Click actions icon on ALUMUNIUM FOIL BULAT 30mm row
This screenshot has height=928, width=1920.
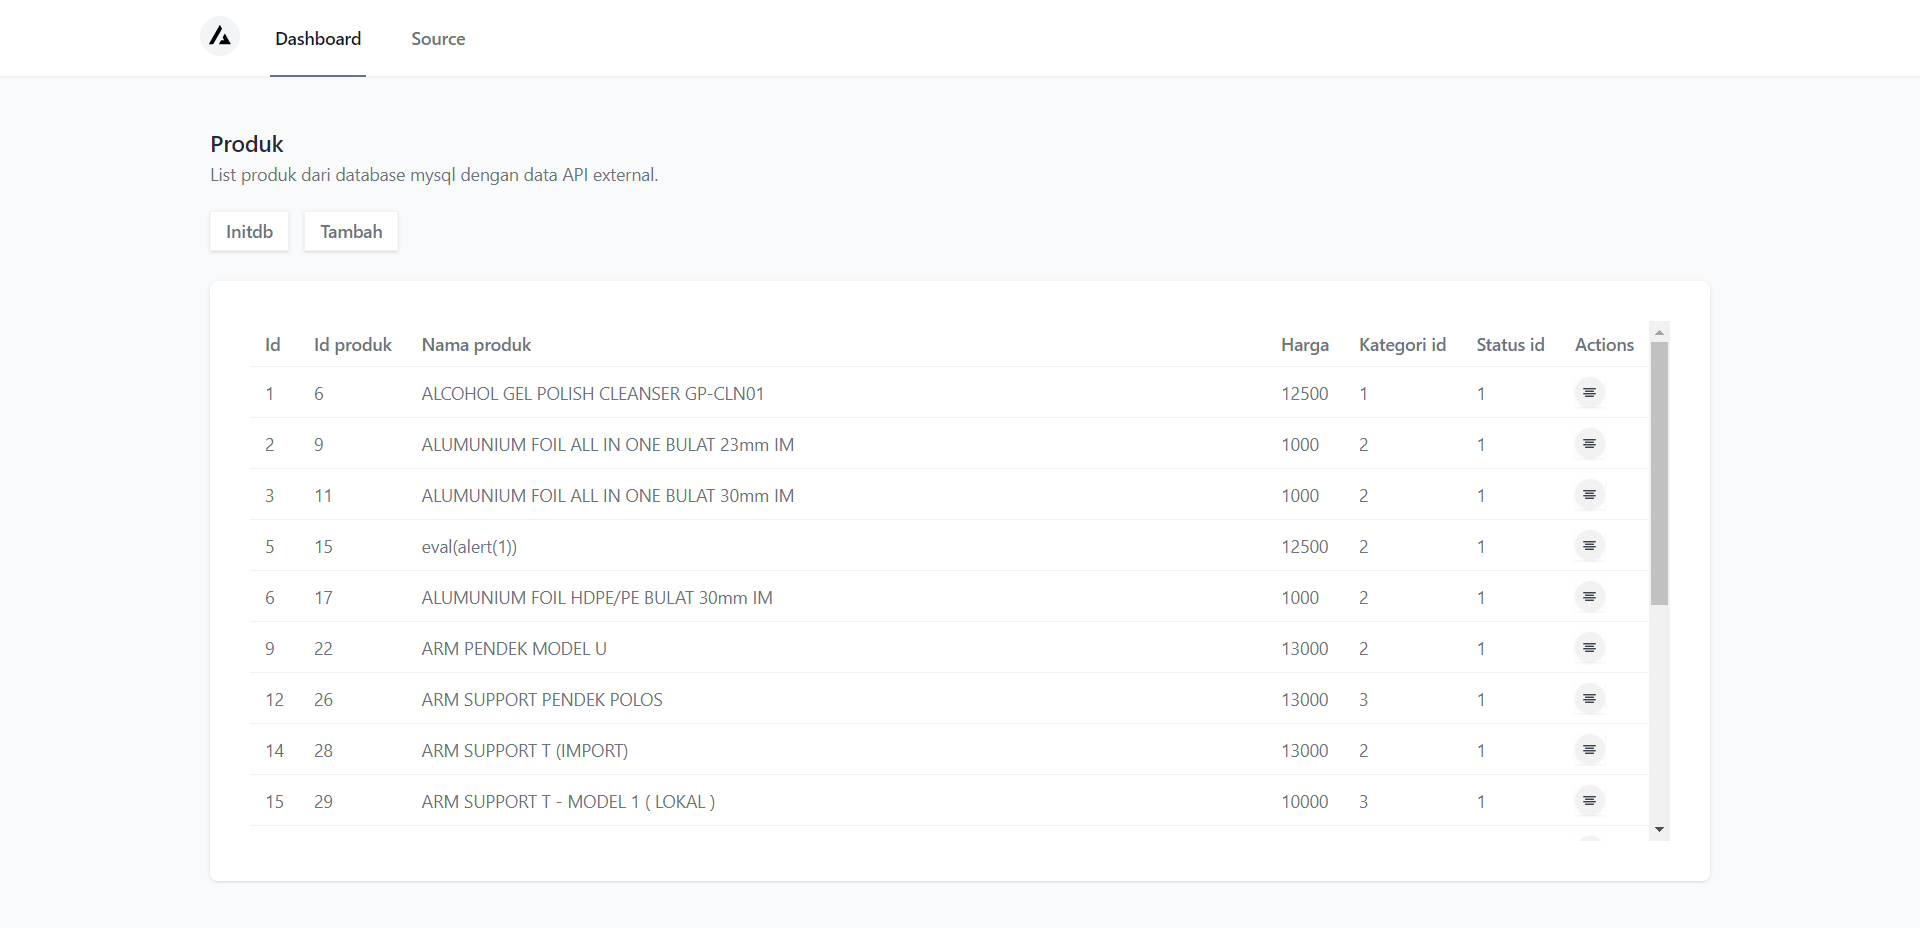coord(1590,495)
